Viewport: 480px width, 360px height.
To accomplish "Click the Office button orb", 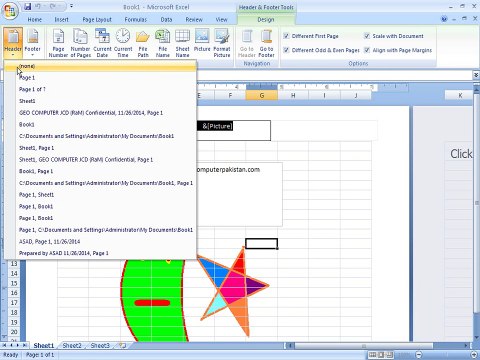I will coord(10,11).
